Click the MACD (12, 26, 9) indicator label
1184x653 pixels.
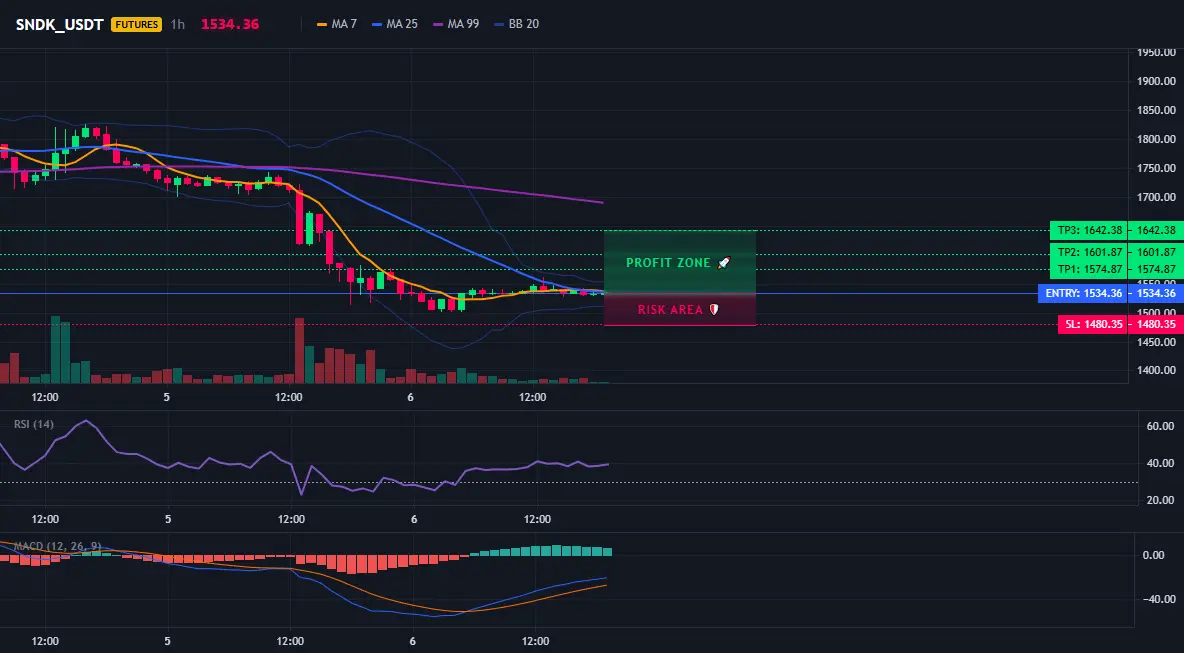(x=57, y=546)
